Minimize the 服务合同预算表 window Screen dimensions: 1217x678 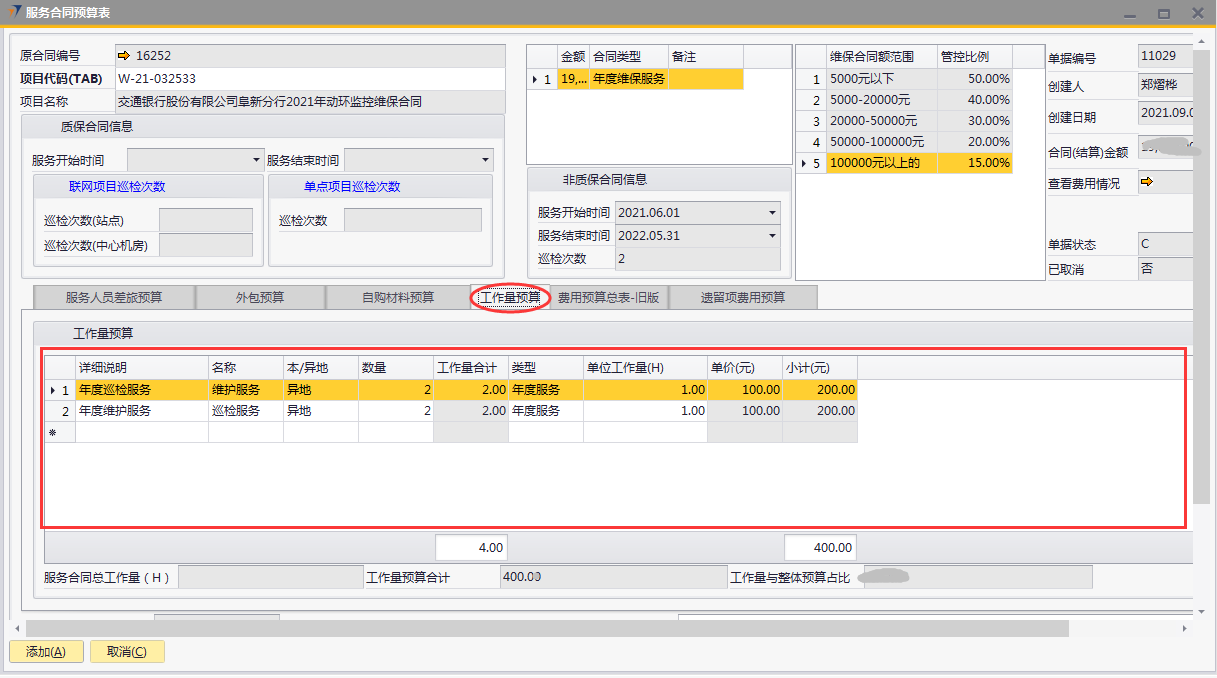[x=1129, y=14]
